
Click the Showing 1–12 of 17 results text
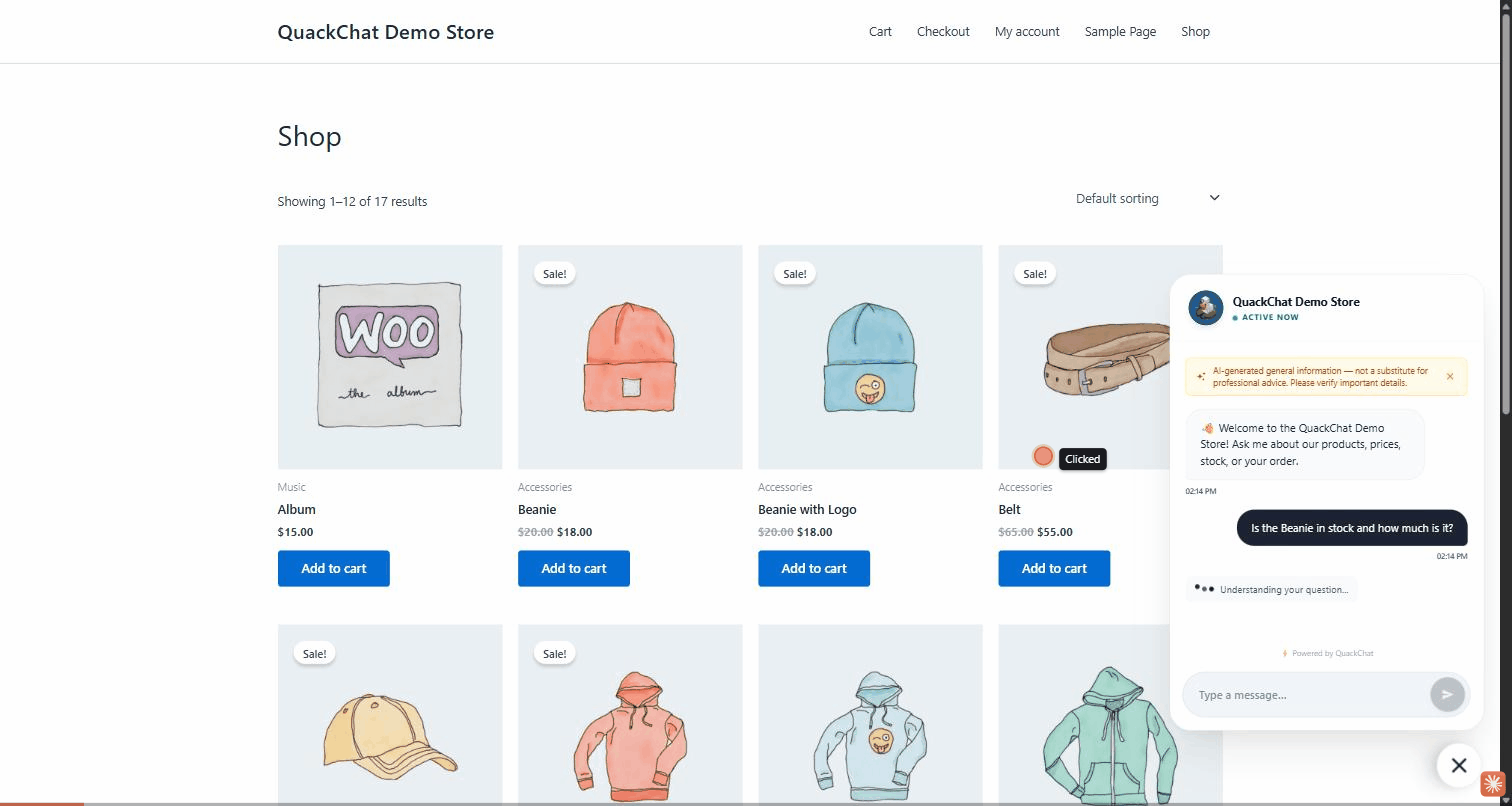pos(352,201)
